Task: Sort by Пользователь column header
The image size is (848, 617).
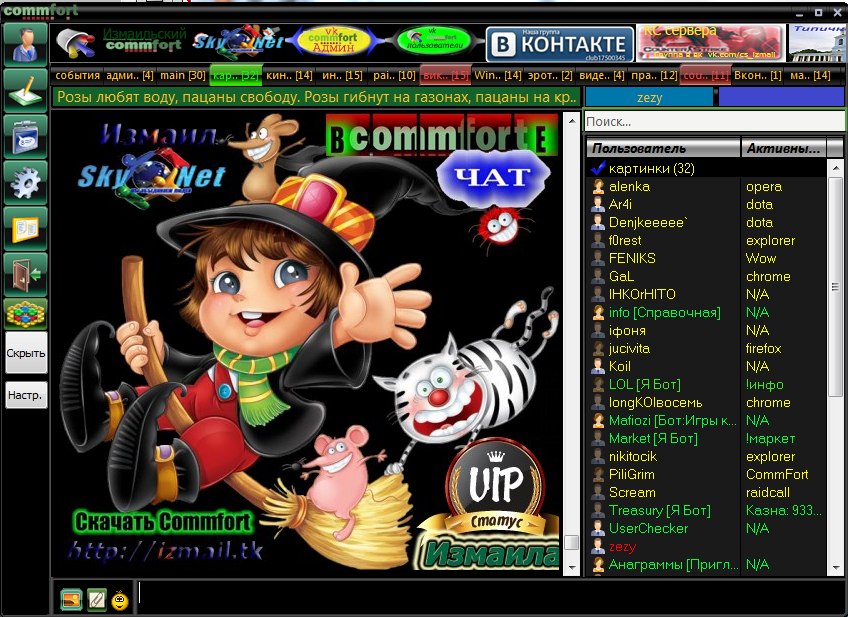Action: tap(663, 148)
